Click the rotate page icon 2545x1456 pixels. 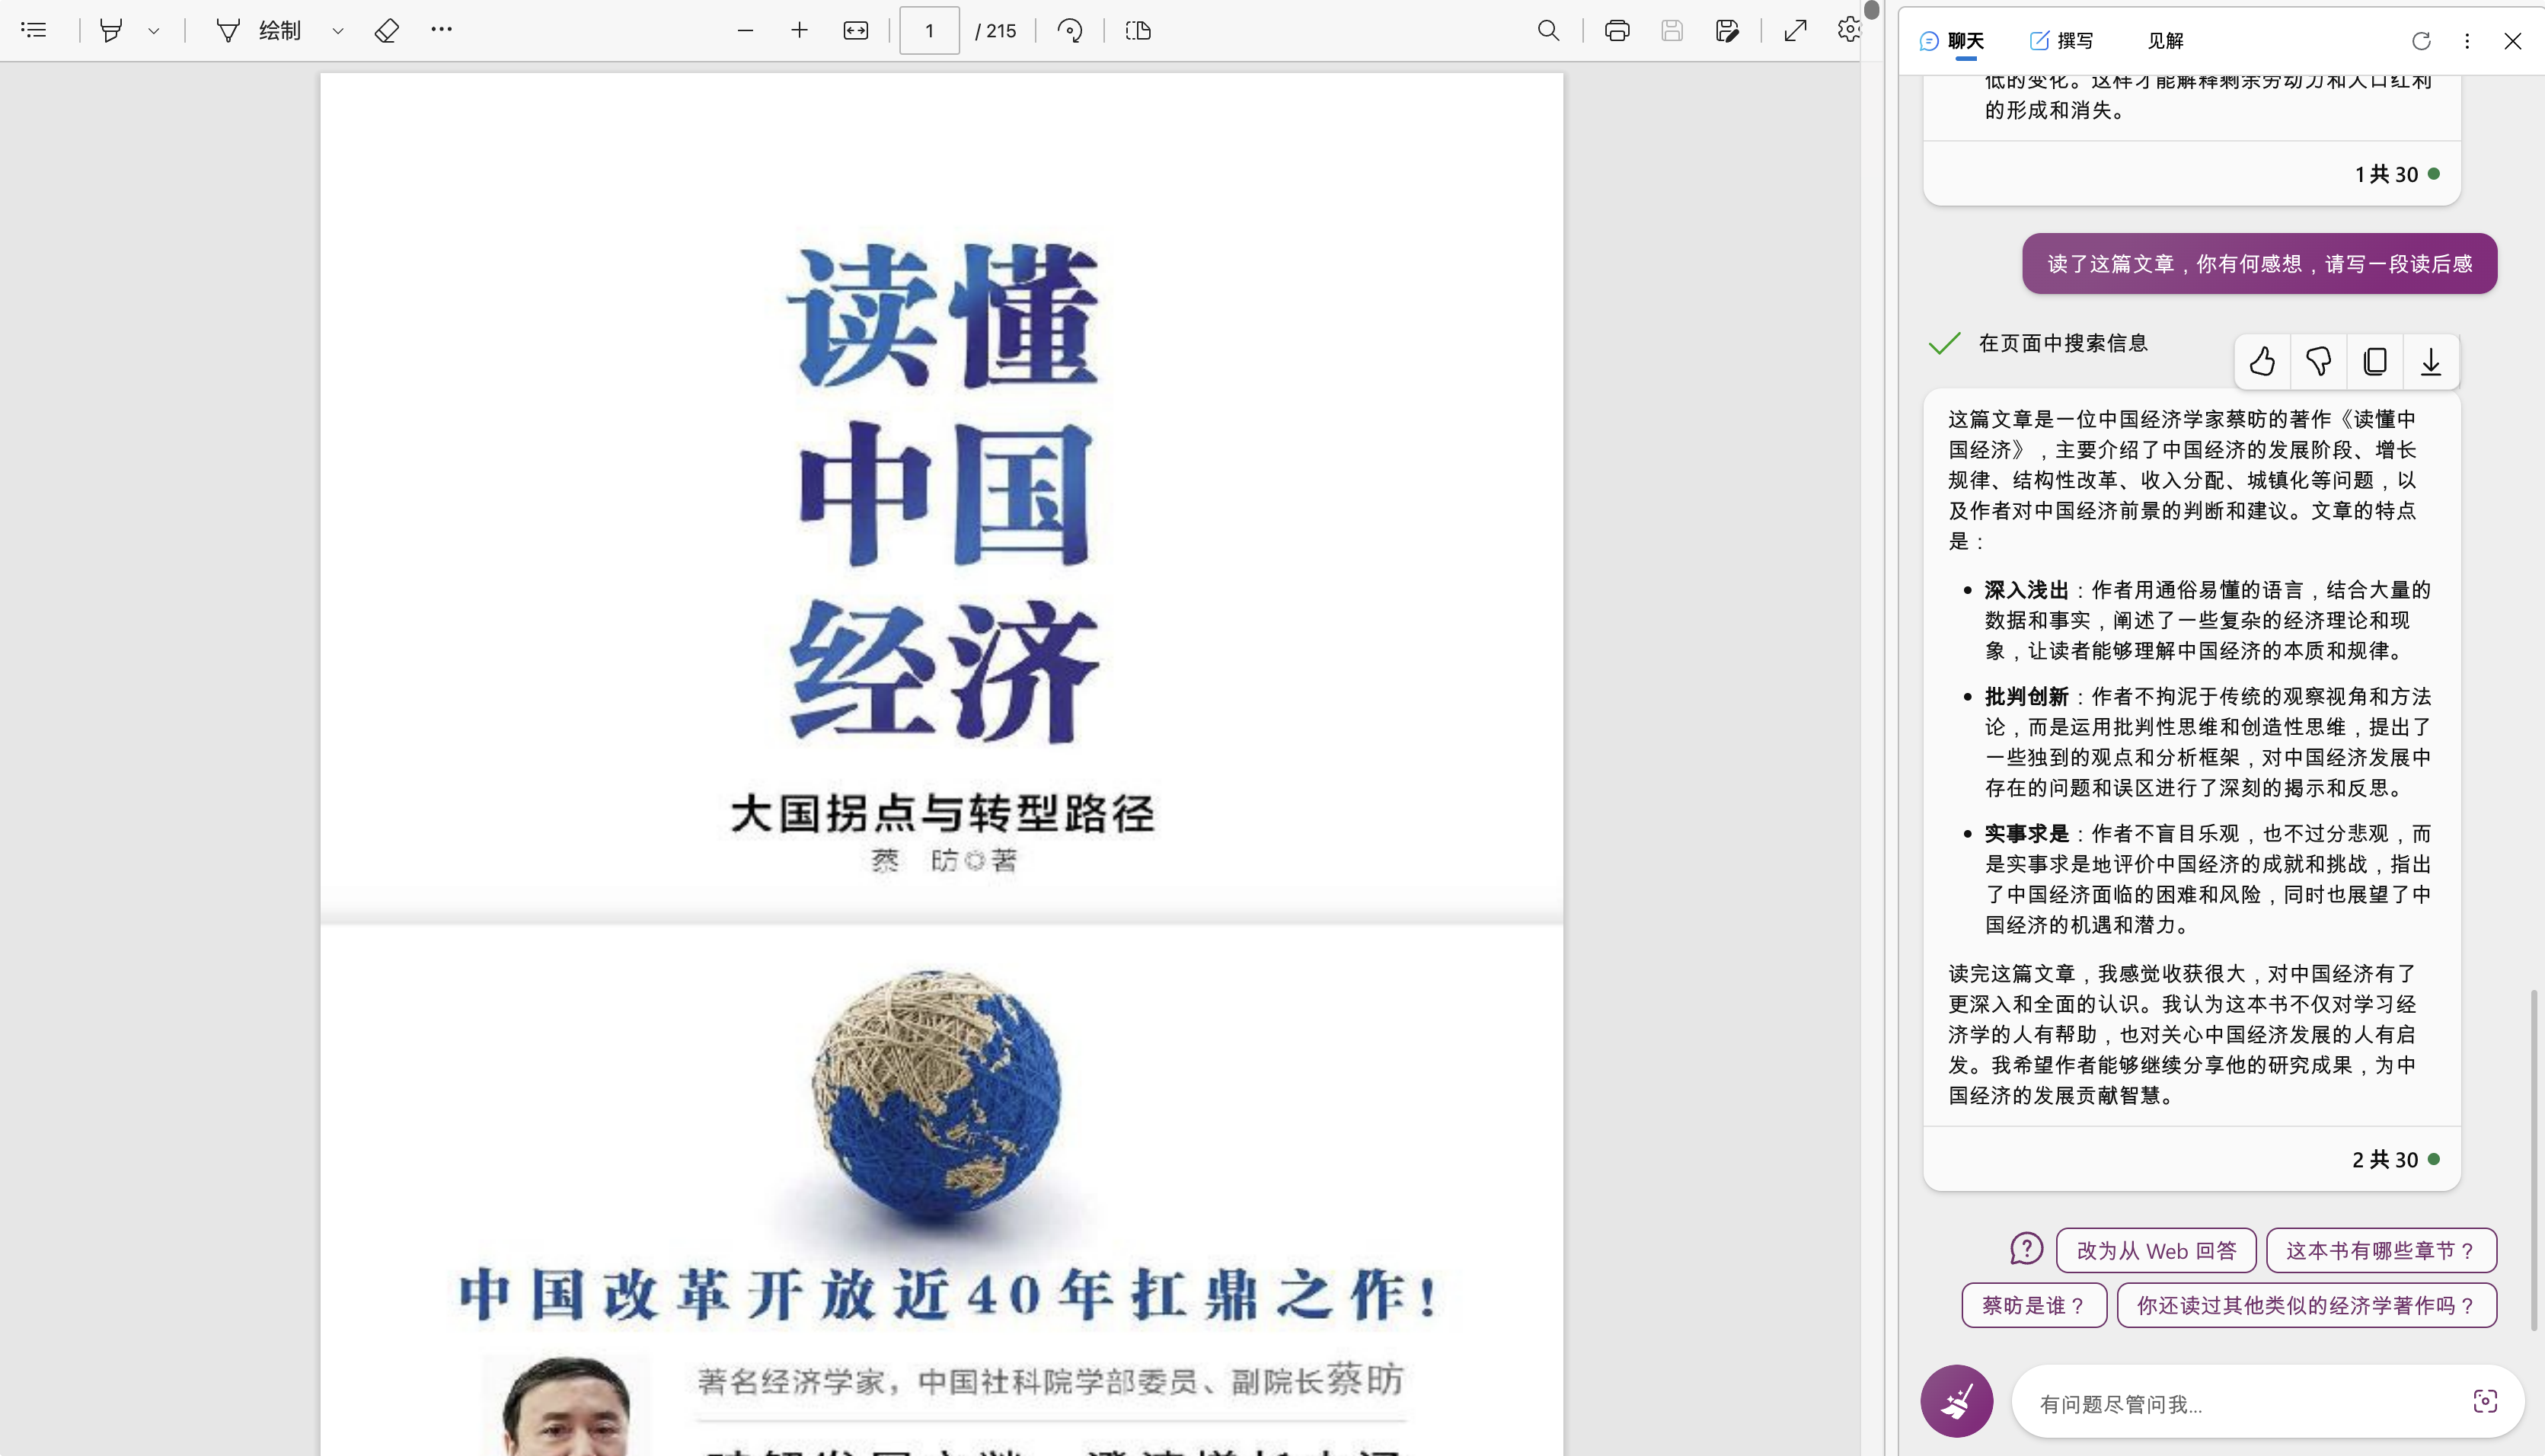click(x=1070, y=30)
